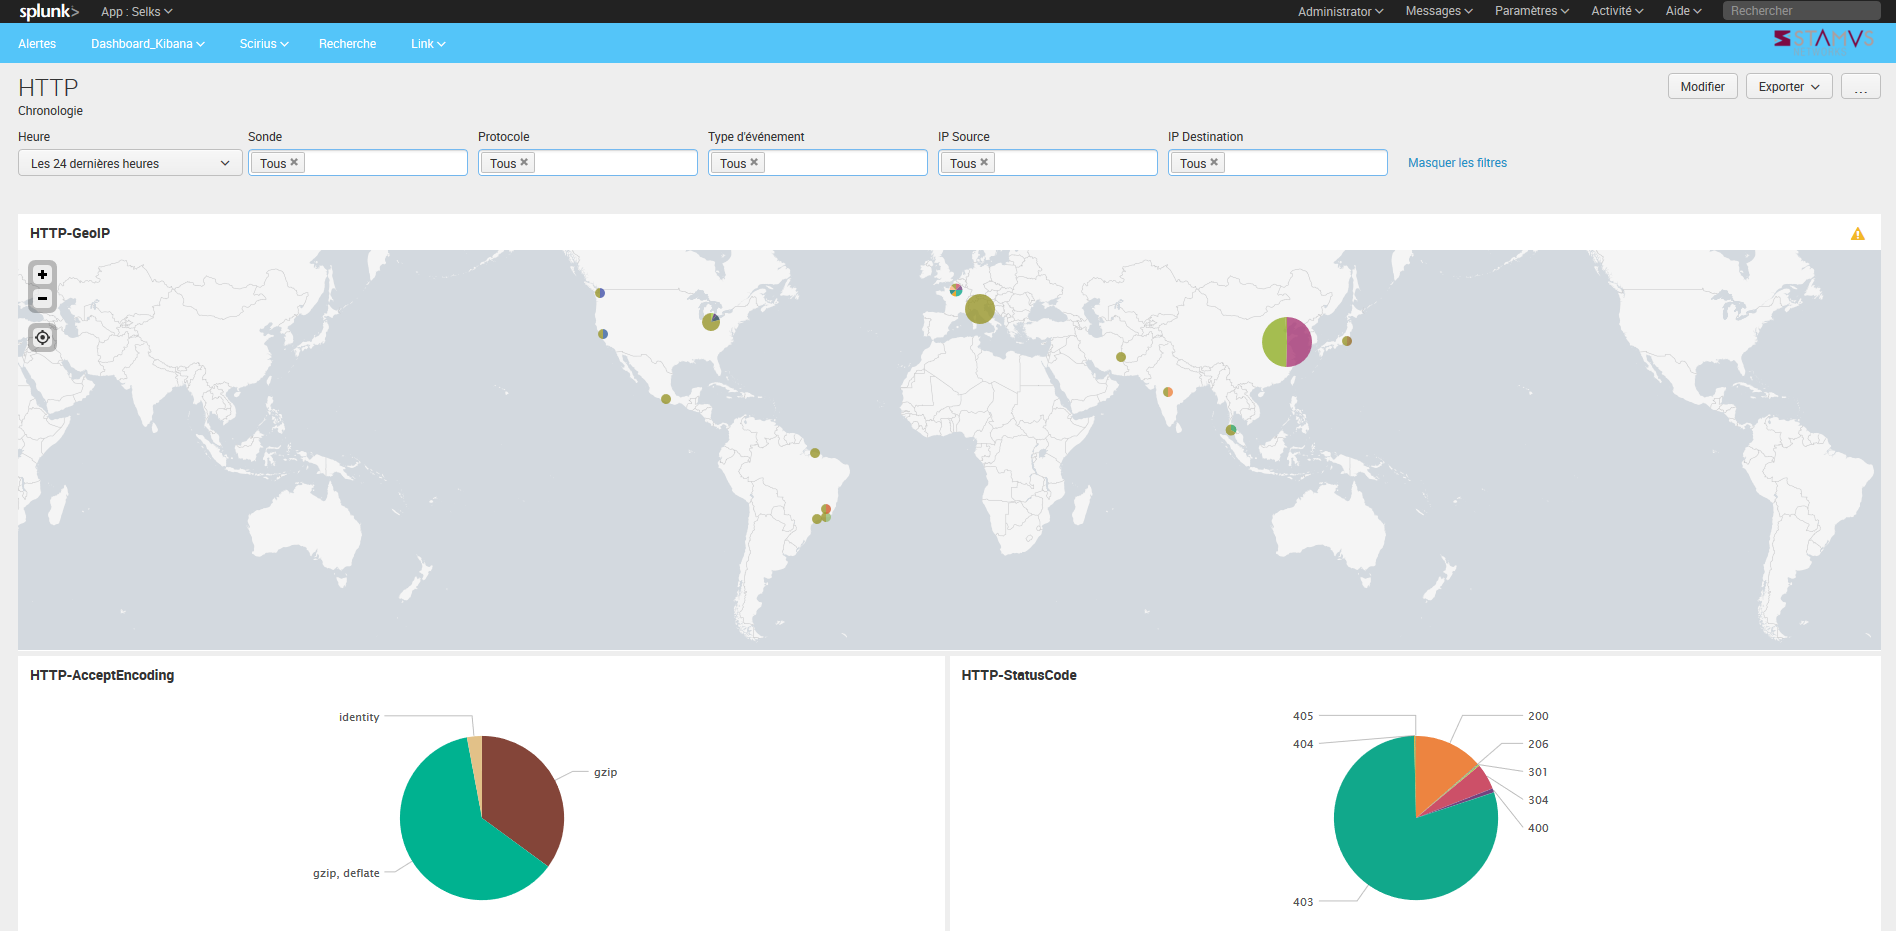Open the Administrator menu
The image size is (1896, 931).
click(1340, 12)
